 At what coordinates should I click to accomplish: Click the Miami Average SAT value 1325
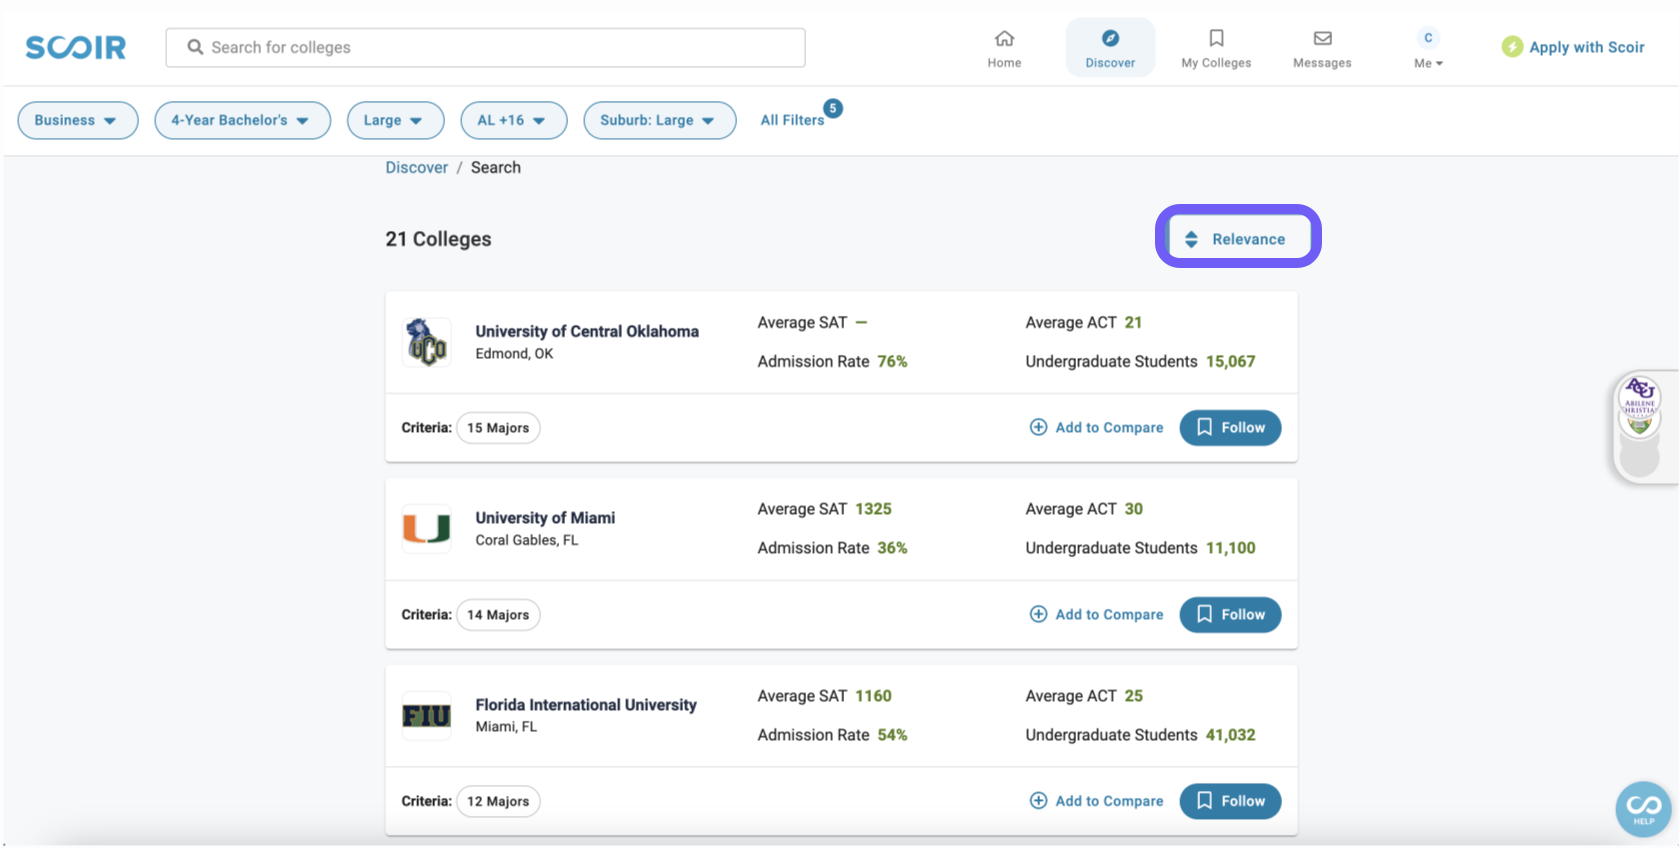pos(873,508)
